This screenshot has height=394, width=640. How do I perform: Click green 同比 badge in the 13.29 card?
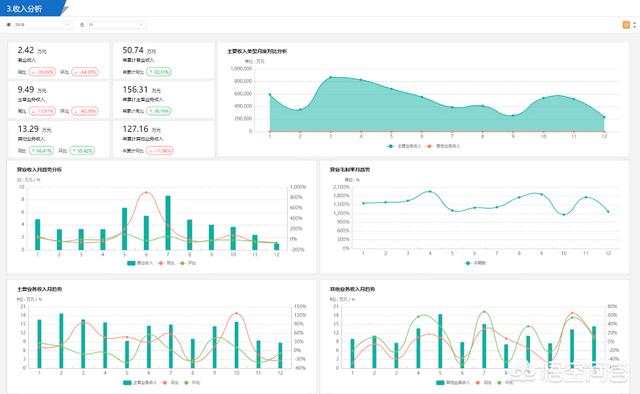[x=41, y=151]
